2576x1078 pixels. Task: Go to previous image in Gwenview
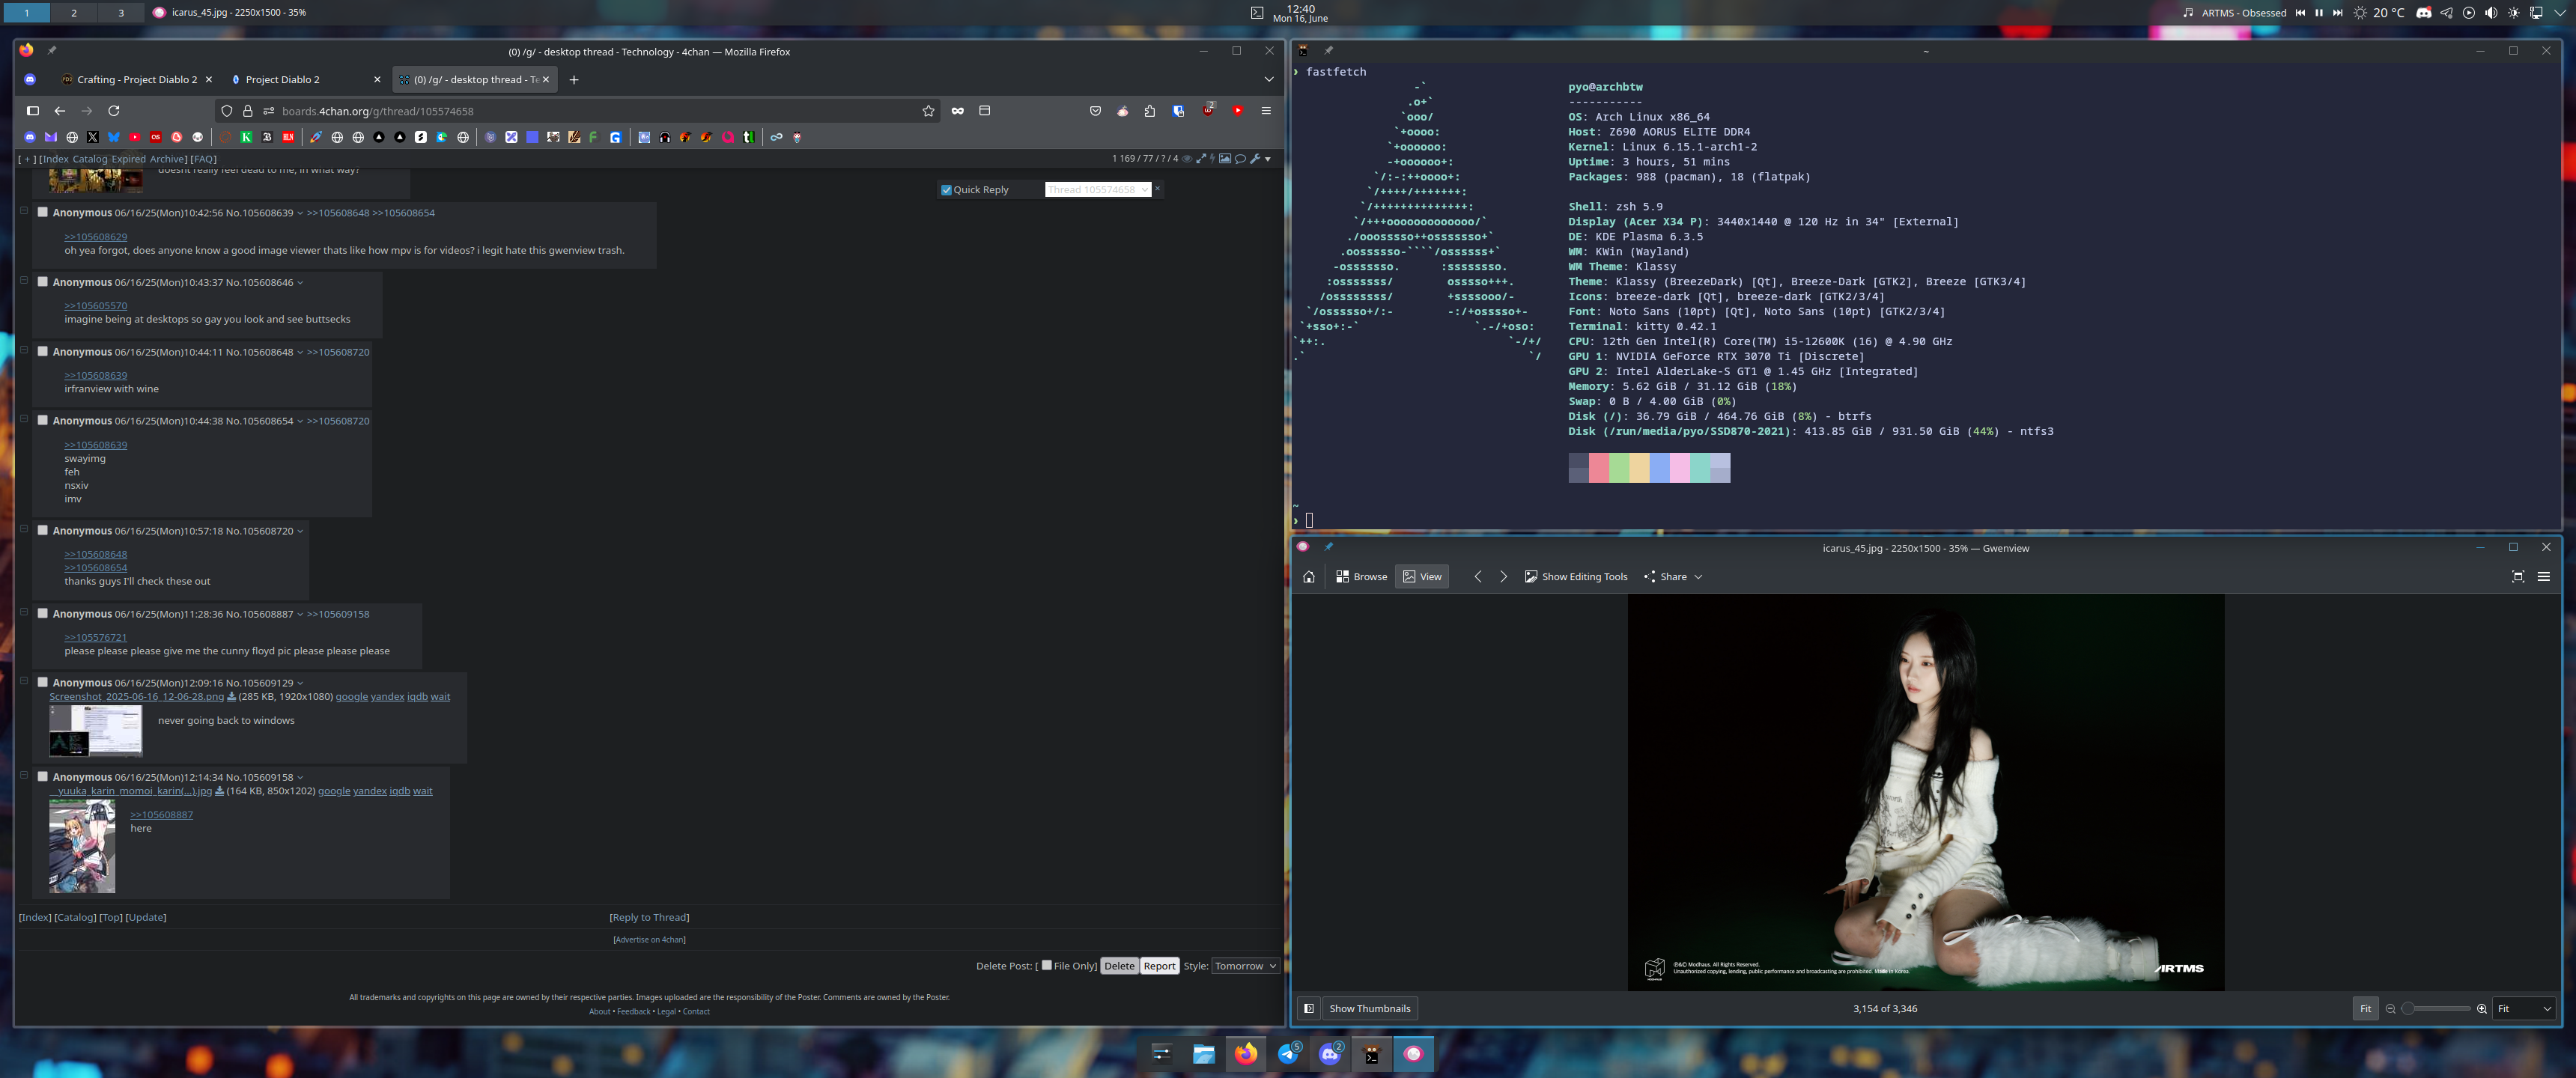[1478, 577]
